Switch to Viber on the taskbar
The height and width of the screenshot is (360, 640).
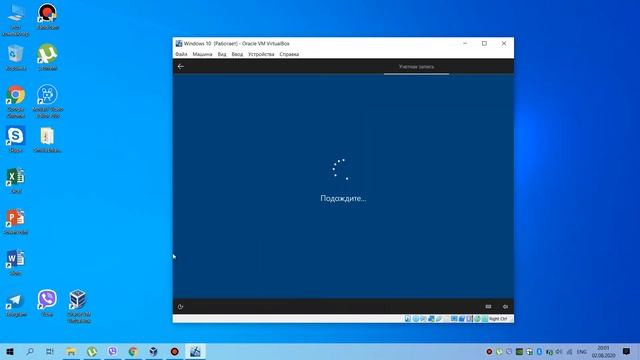tap(113, 351)
